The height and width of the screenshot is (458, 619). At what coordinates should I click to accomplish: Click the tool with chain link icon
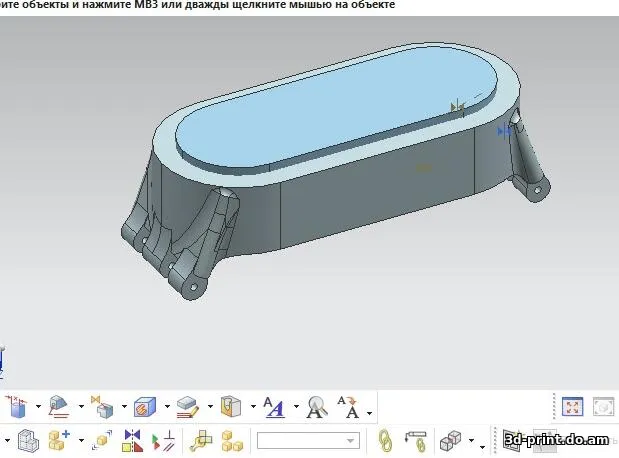click(x=416, y=440)
